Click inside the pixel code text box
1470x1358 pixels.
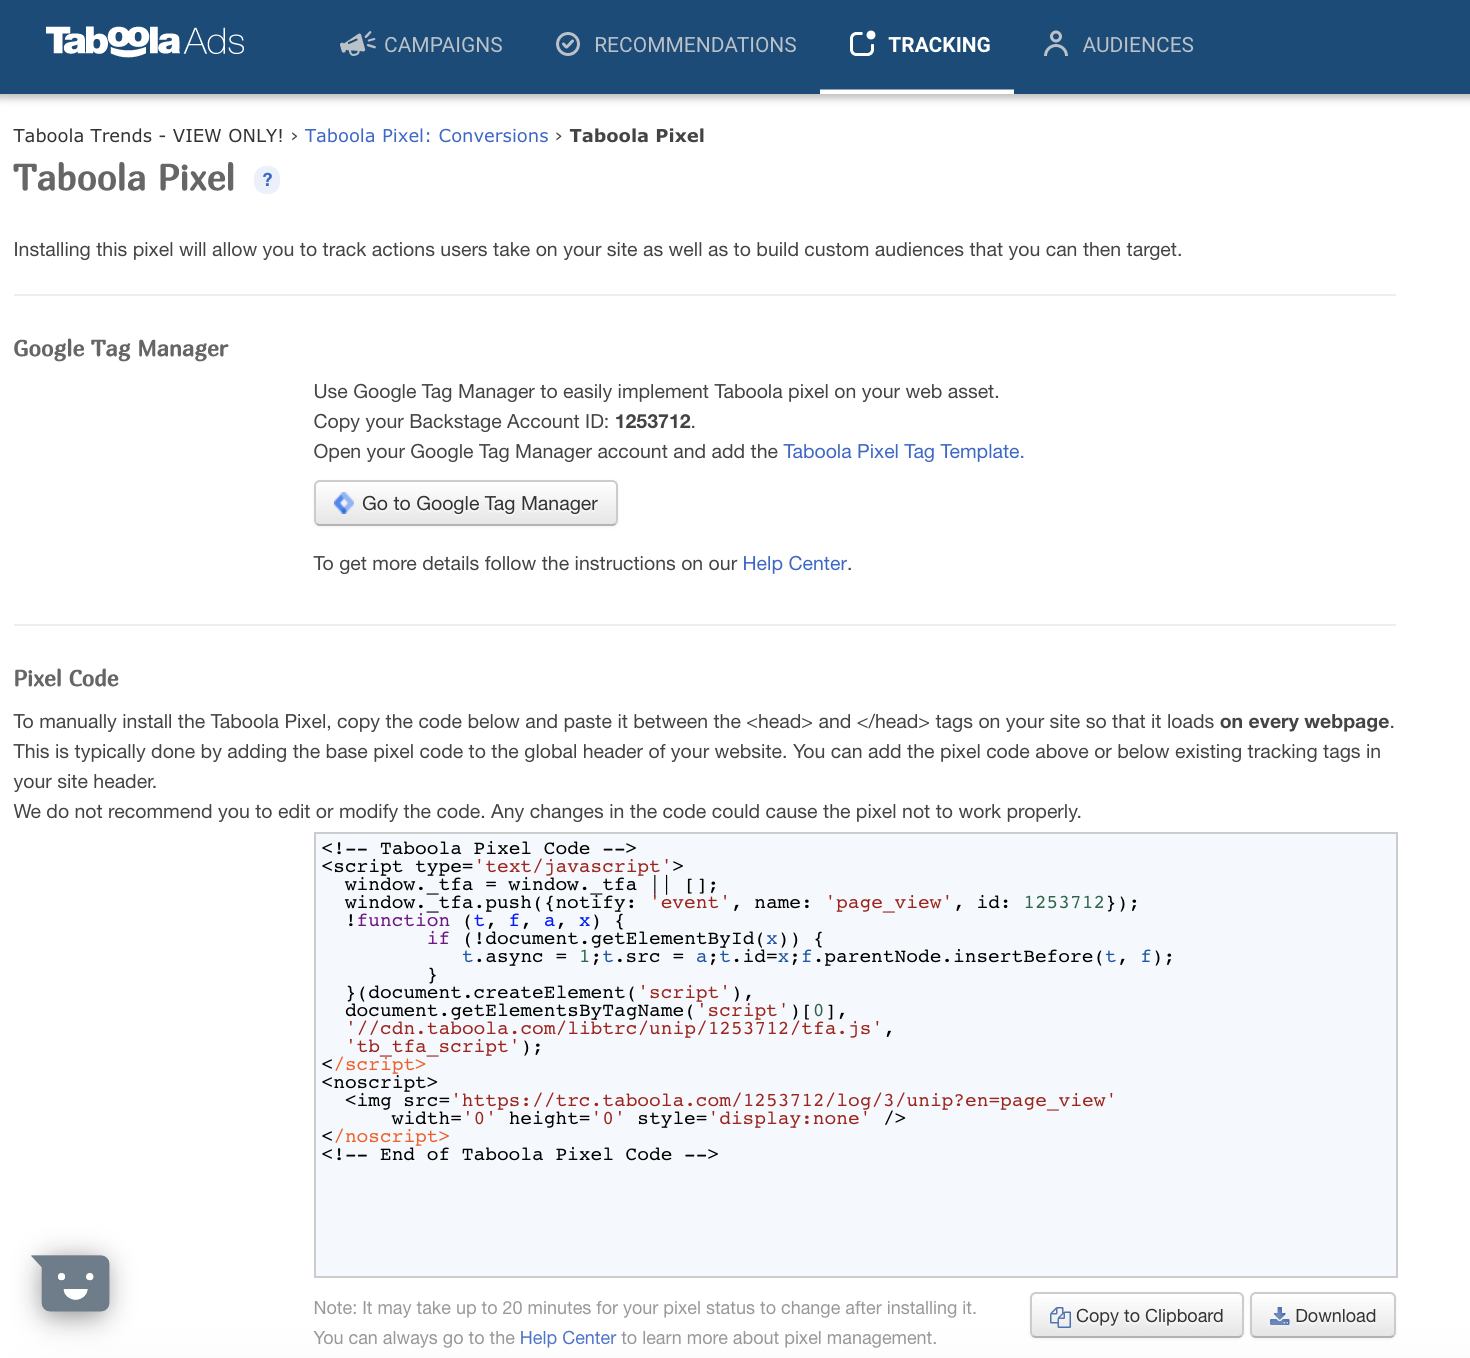pyautogui.click(x=856, y=1055)
